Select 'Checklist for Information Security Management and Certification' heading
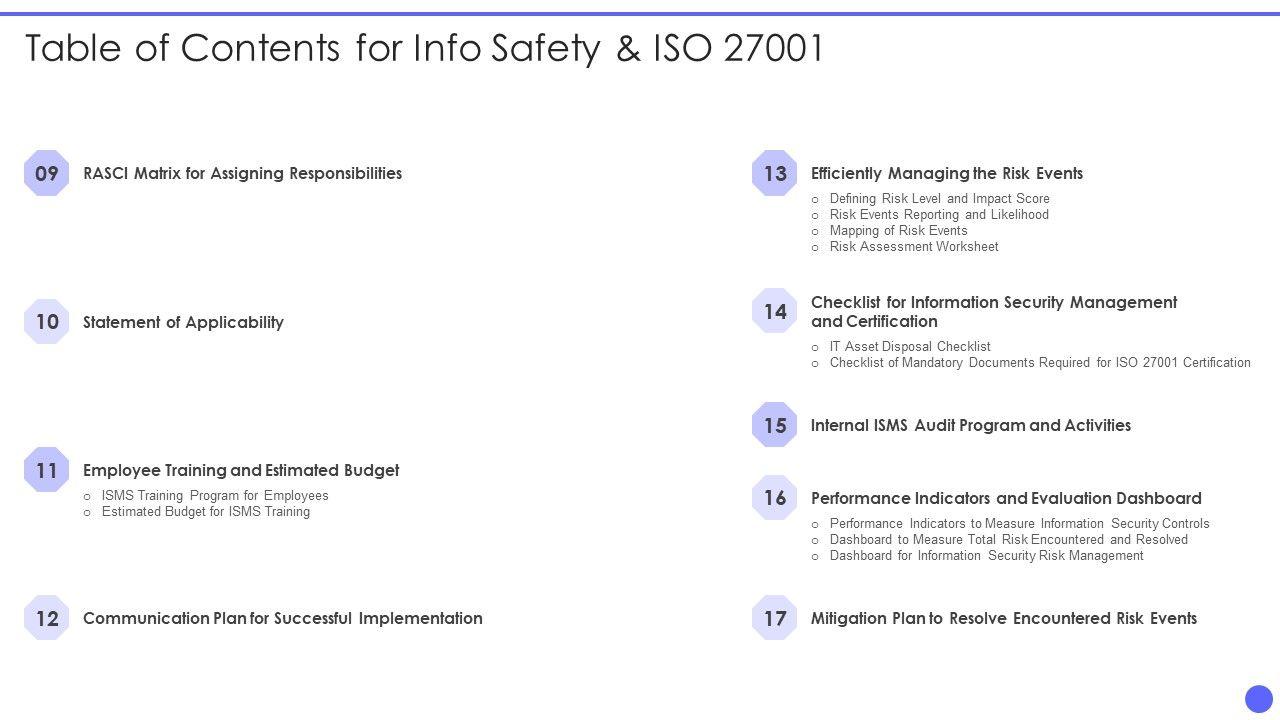The image size is (1280, 720). 994,311
